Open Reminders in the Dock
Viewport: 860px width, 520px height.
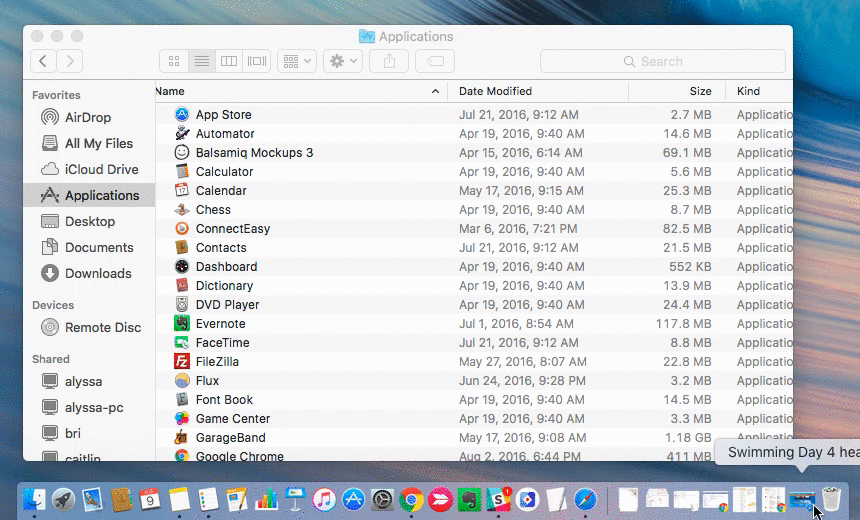pyautogui.click(x=208, y=499)
